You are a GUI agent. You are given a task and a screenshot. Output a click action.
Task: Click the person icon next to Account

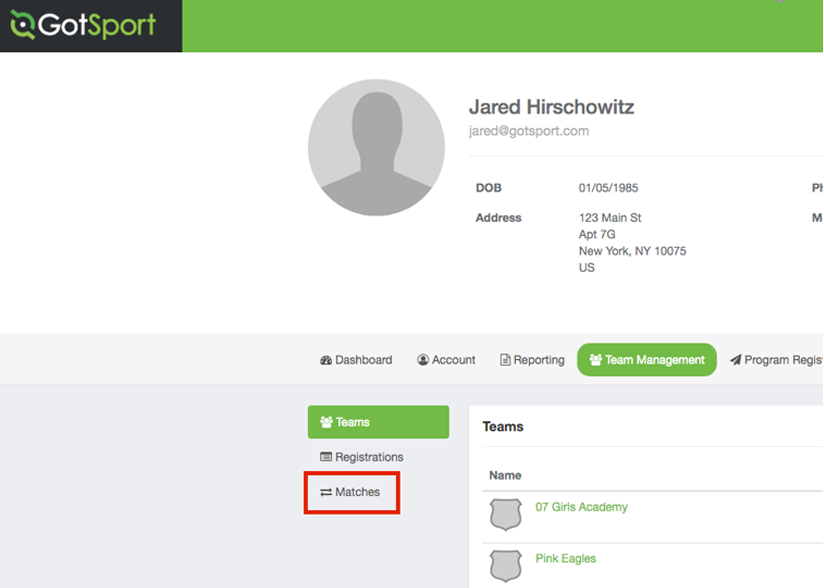pos(422,359)
